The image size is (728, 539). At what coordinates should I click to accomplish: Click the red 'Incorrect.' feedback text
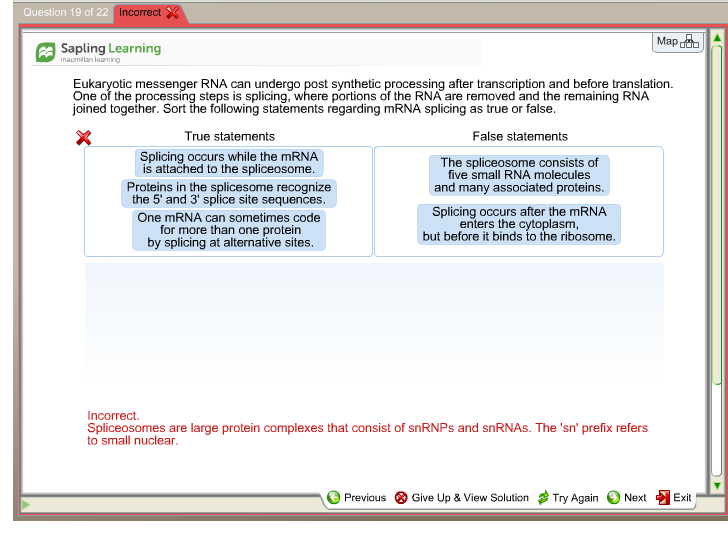(x=113, y=416)
